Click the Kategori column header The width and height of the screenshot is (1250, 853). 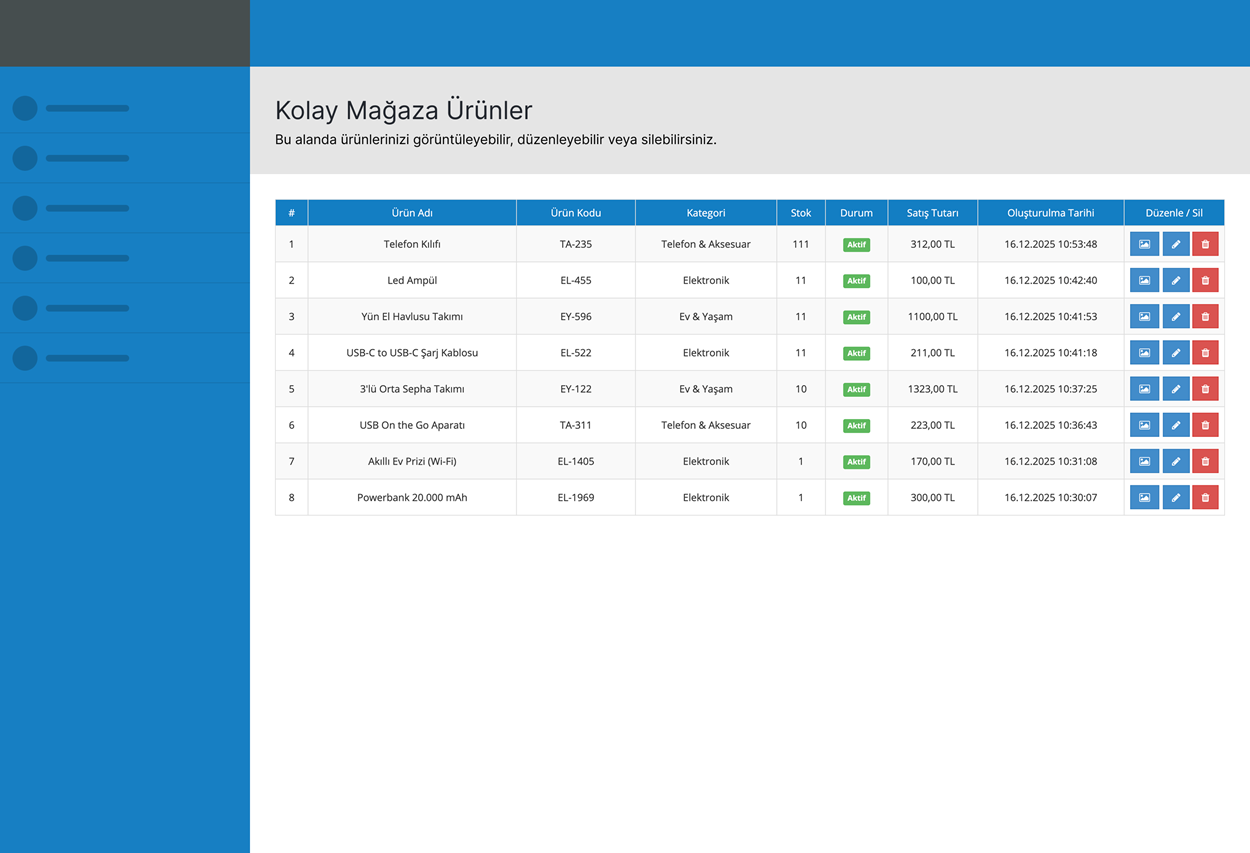tap(706, 213)
